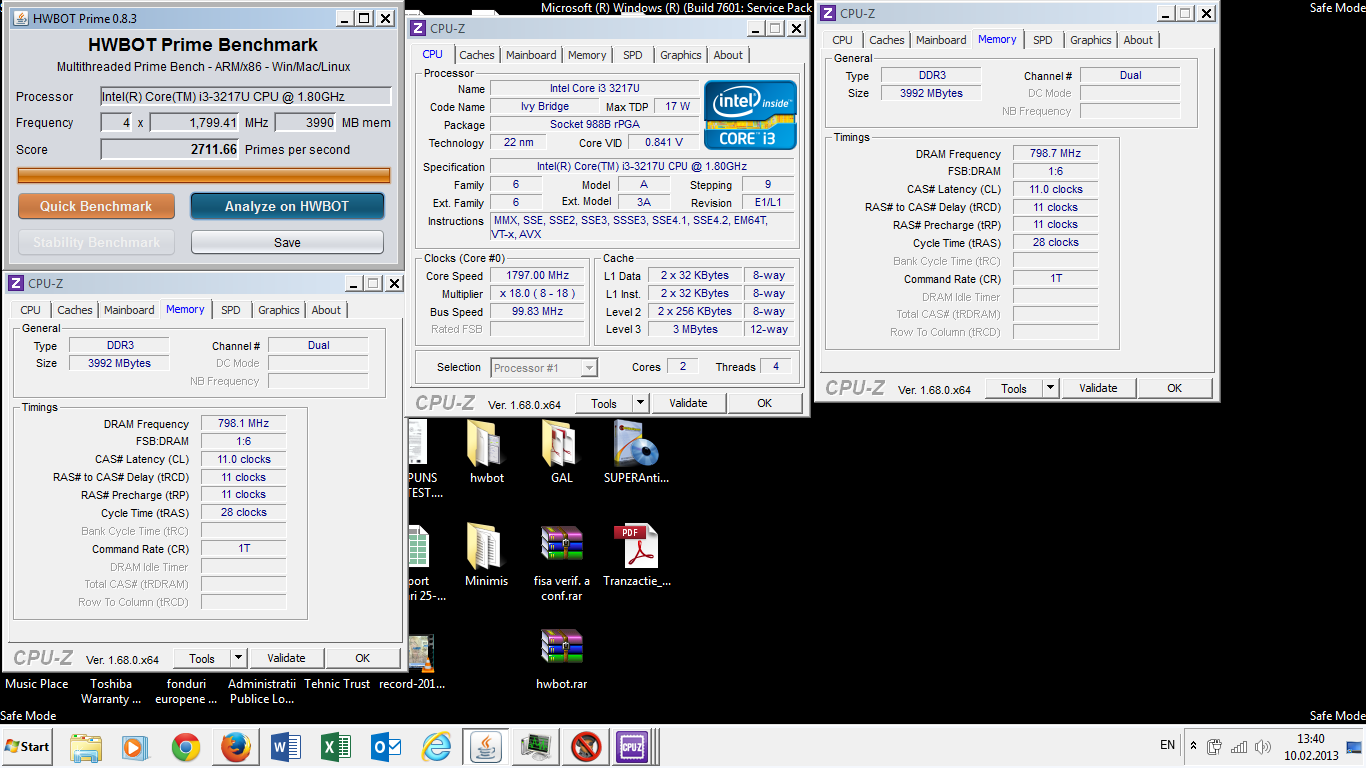Click OK in right CPU-Z window
Image resolution: width=1366 pixels, height=768 pixels.
click(x=1174, y=388)
